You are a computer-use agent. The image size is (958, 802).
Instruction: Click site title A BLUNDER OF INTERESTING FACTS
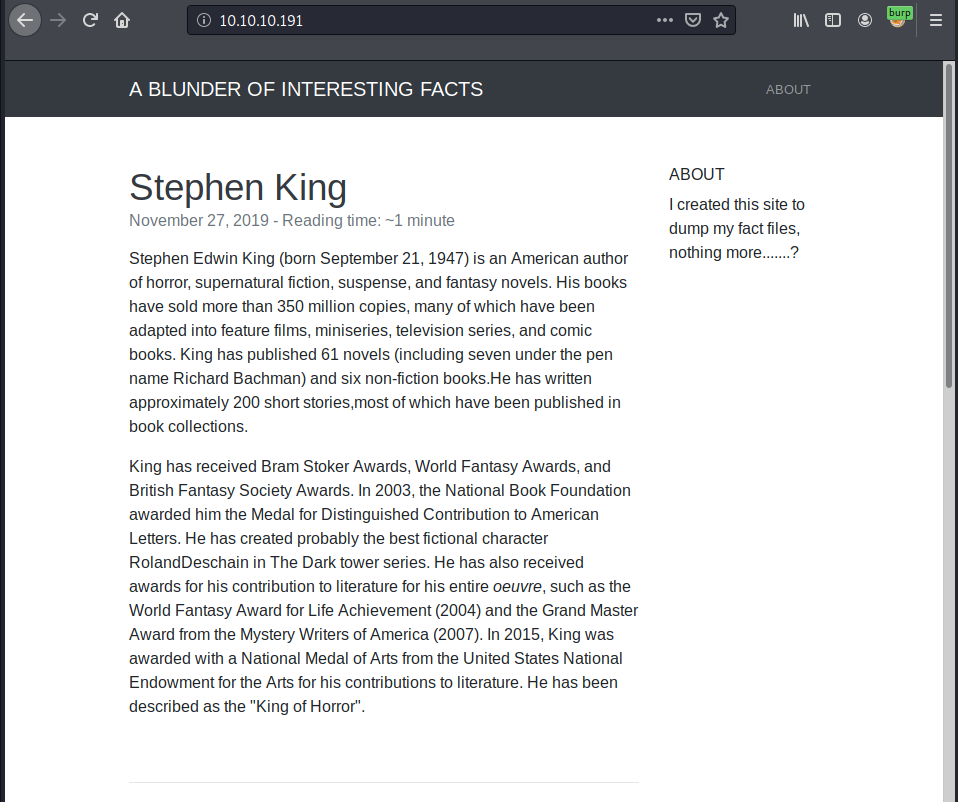306,90
